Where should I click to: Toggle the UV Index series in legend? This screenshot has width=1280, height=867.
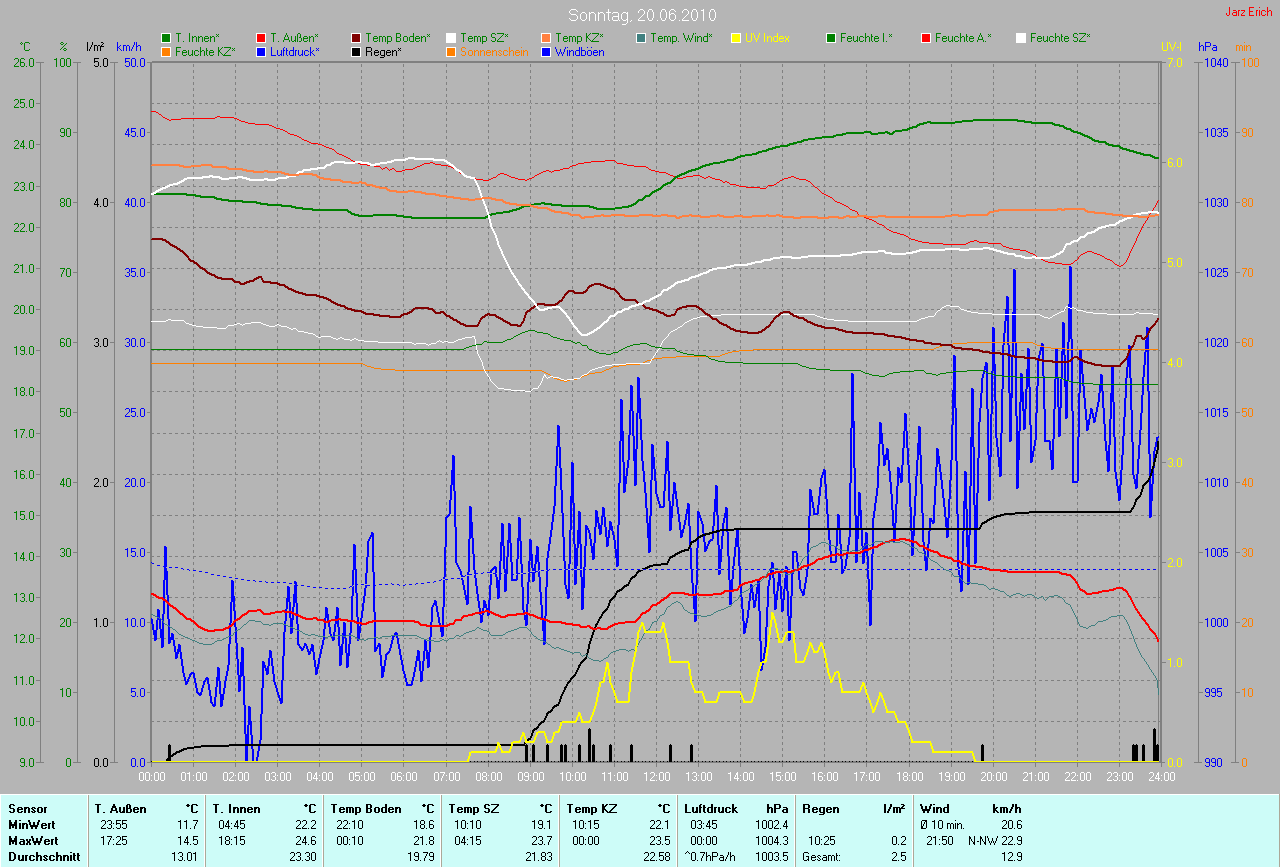point(767,38)
